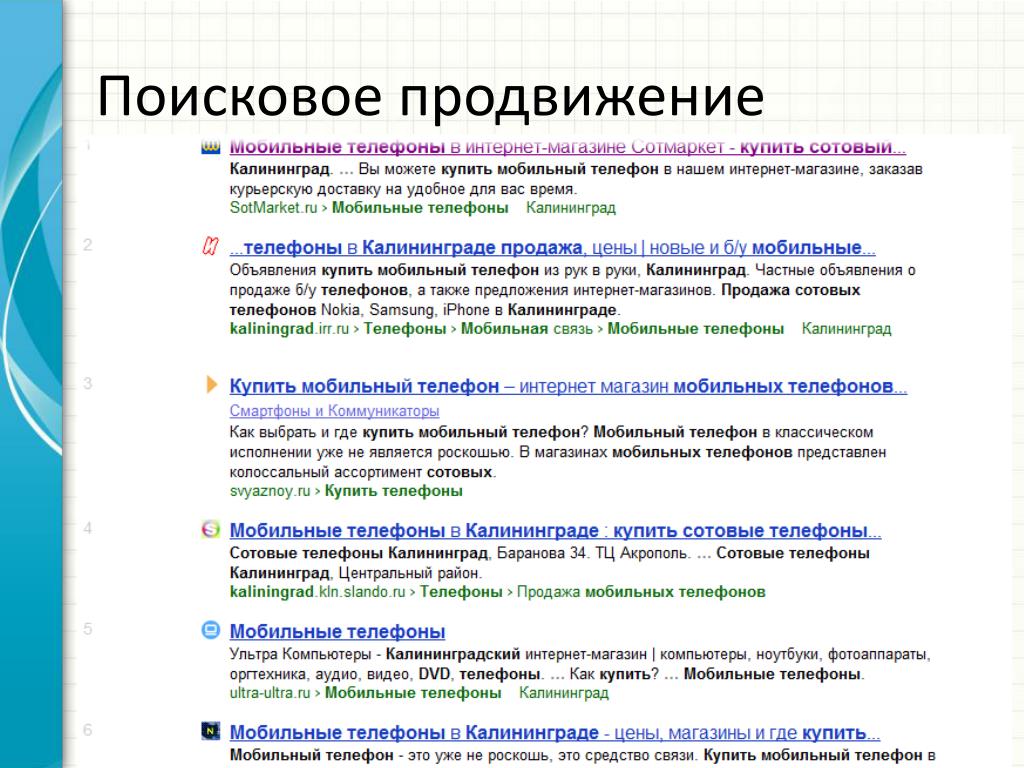Click Мобильные телефоны breadcrumb after SotMarket.ru
This screenshot has height=768, width=1024.
[420, 208]
